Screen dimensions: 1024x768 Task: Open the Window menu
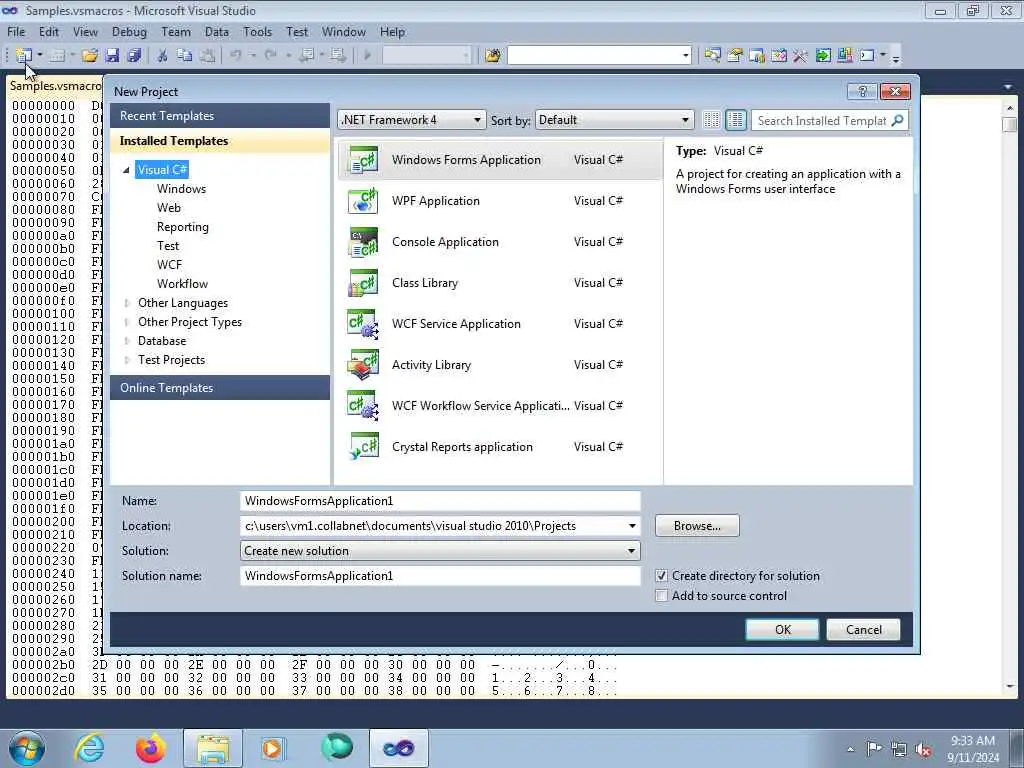pyautogui.click(x=344, y=32)
